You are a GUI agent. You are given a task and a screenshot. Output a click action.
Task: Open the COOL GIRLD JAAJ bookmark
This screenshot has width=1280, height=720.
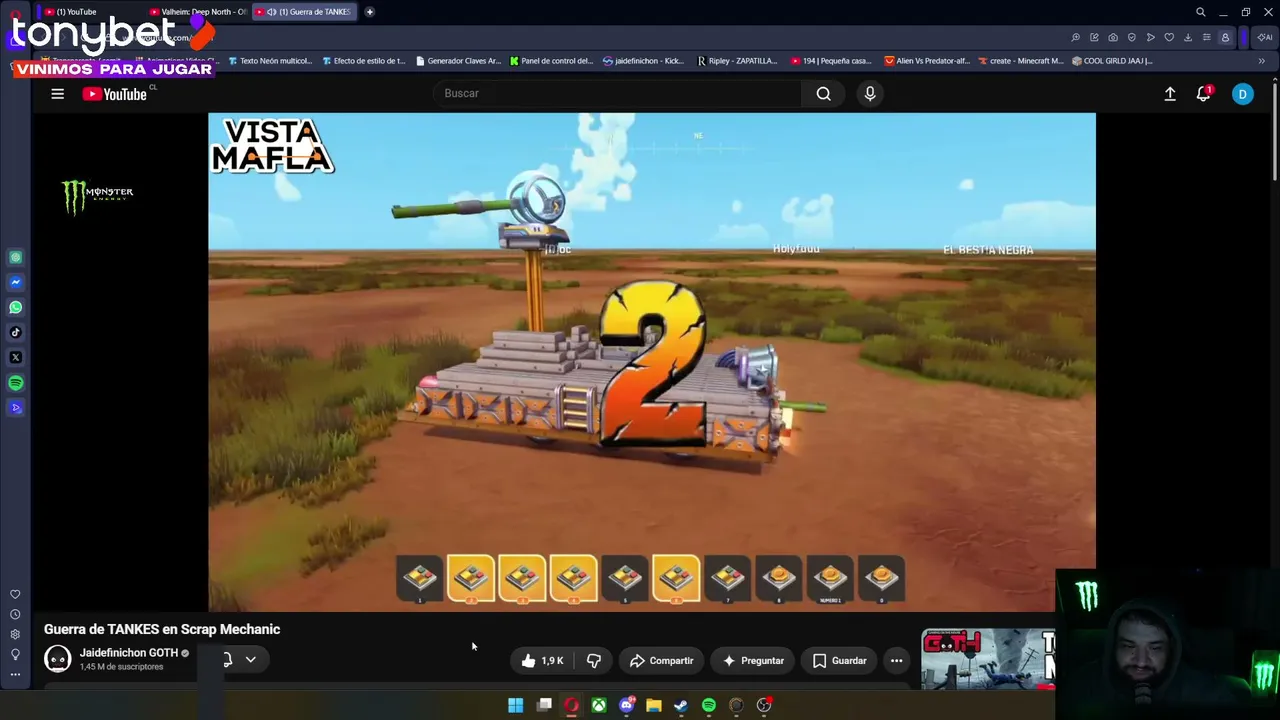(1112, 61)
